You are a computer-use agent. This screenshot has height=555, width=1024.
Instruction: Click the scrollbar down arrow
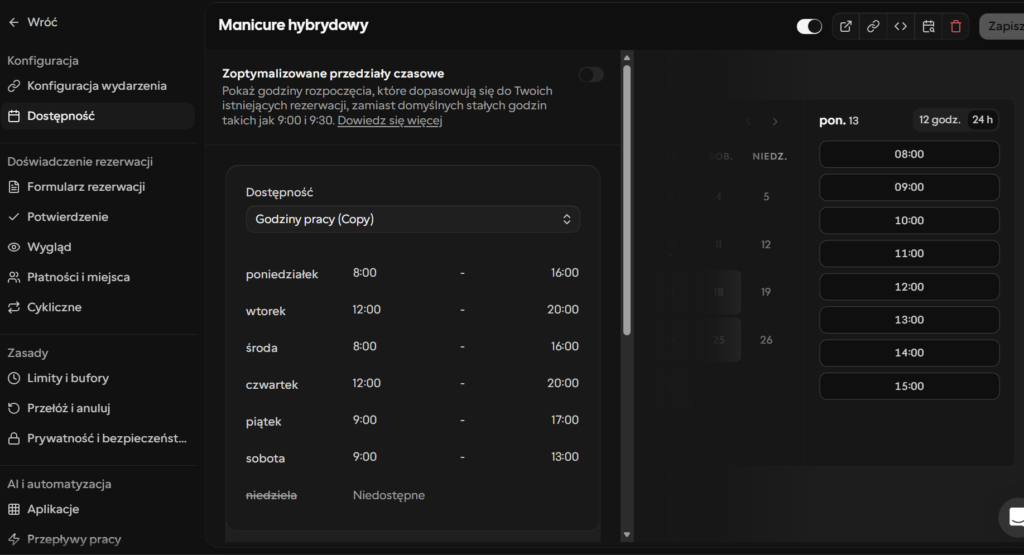(627, 535)
